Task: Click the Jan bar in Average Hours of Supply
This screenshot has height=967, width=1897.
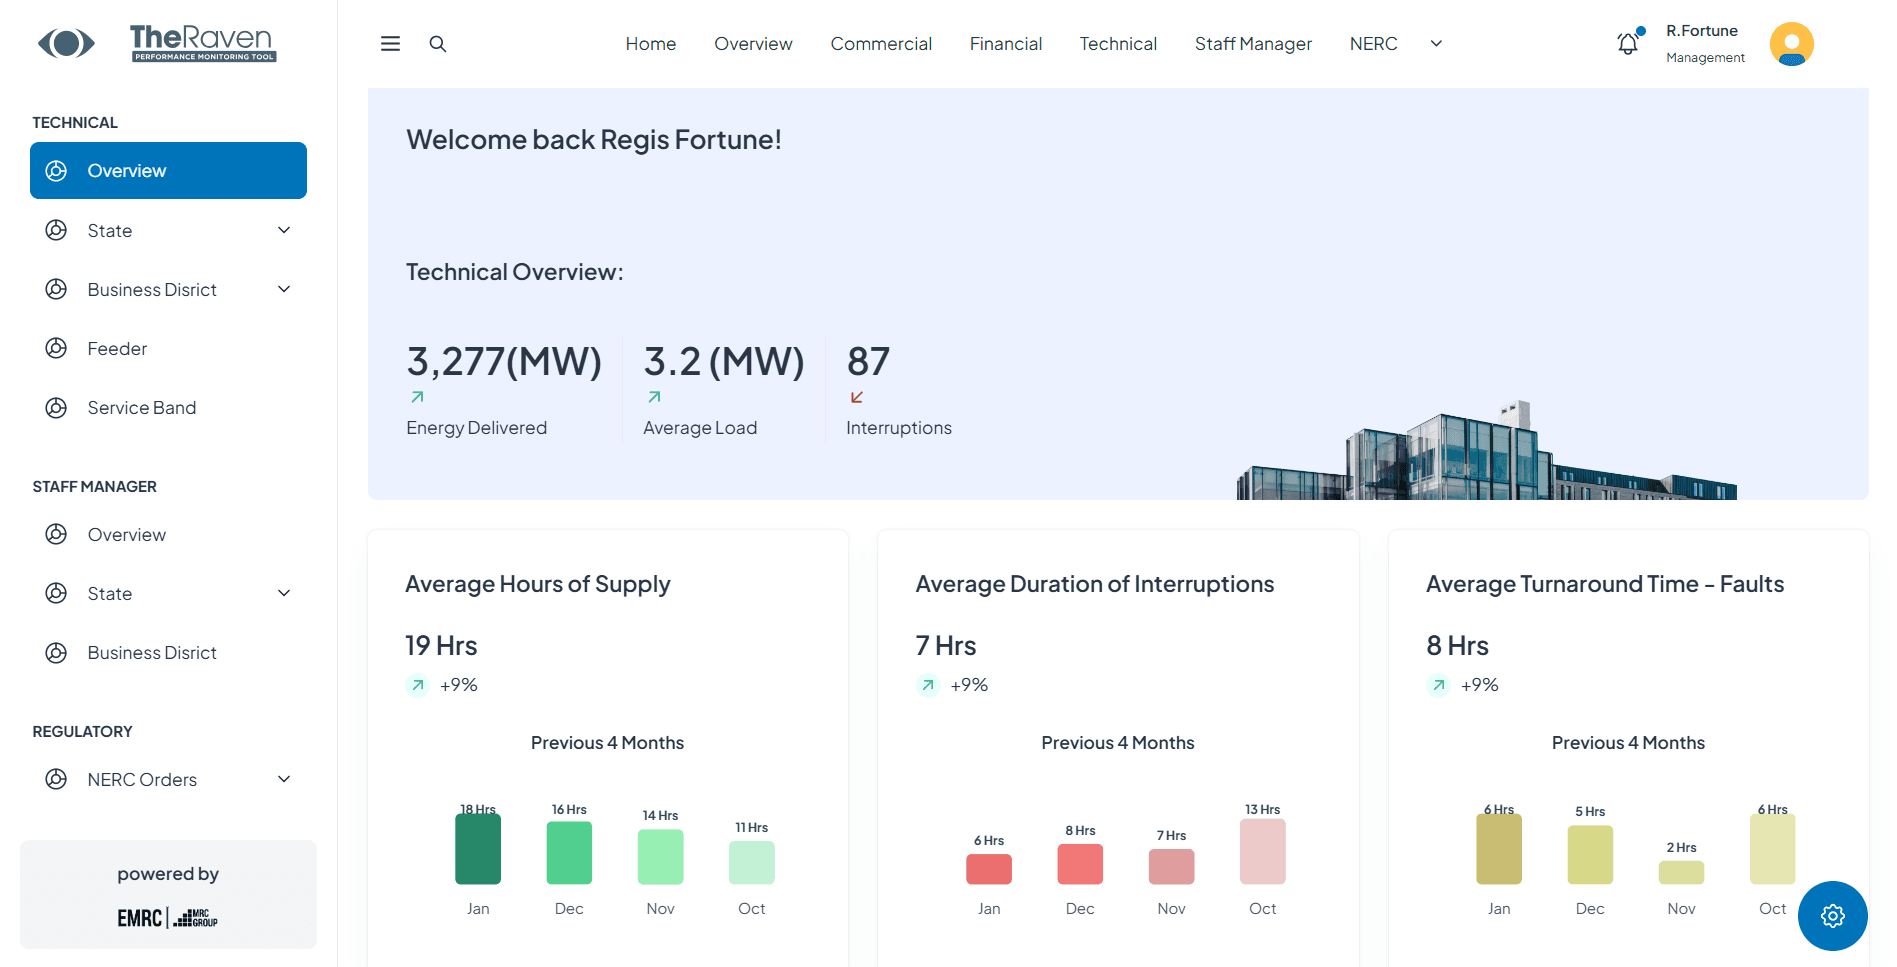Action: coord(477,849)
